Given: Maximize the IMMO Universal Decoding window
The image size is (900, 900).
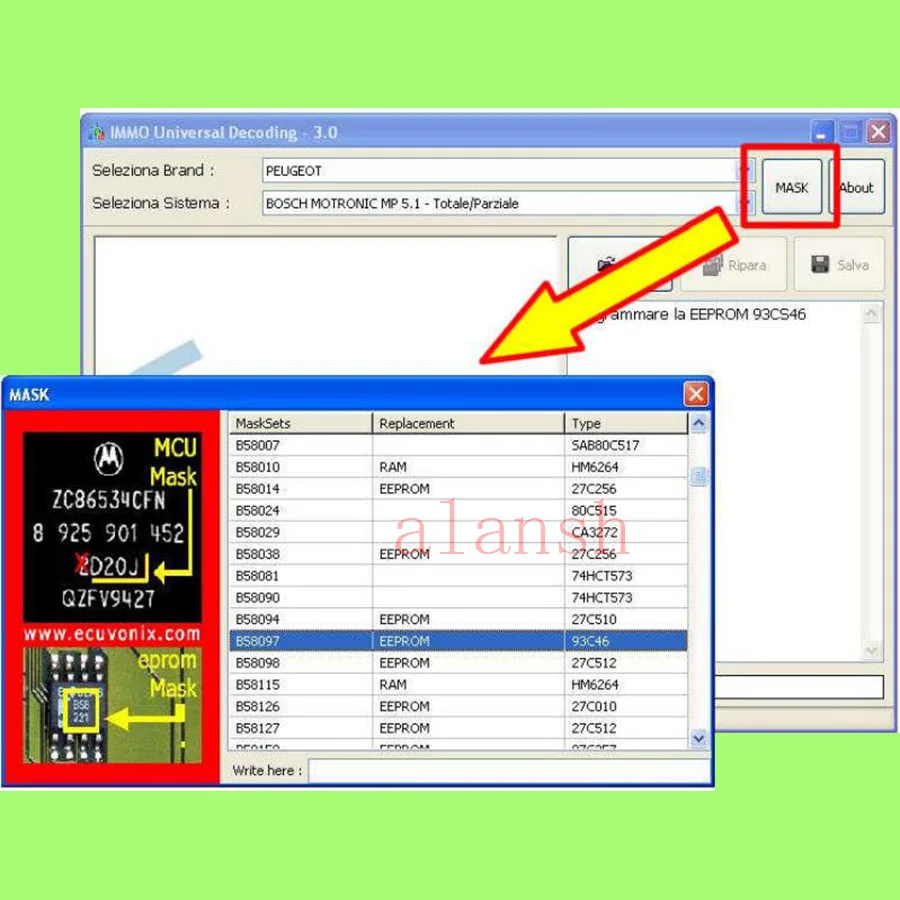Looking at the screenshot, I should pyautogui.click(x=850, y=132).
